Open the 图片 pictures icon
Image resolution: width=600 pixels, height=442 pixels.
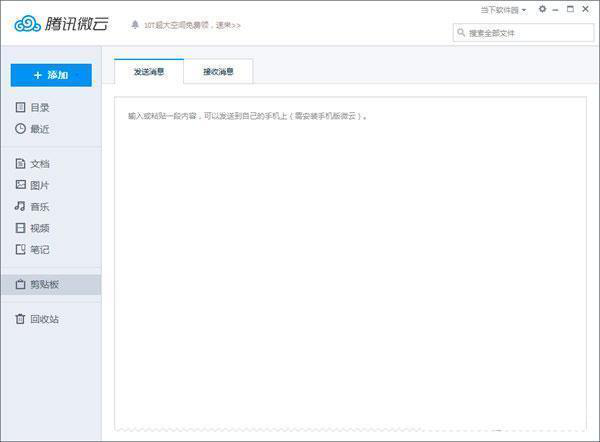pyautogui.click(x=20, y=184)
